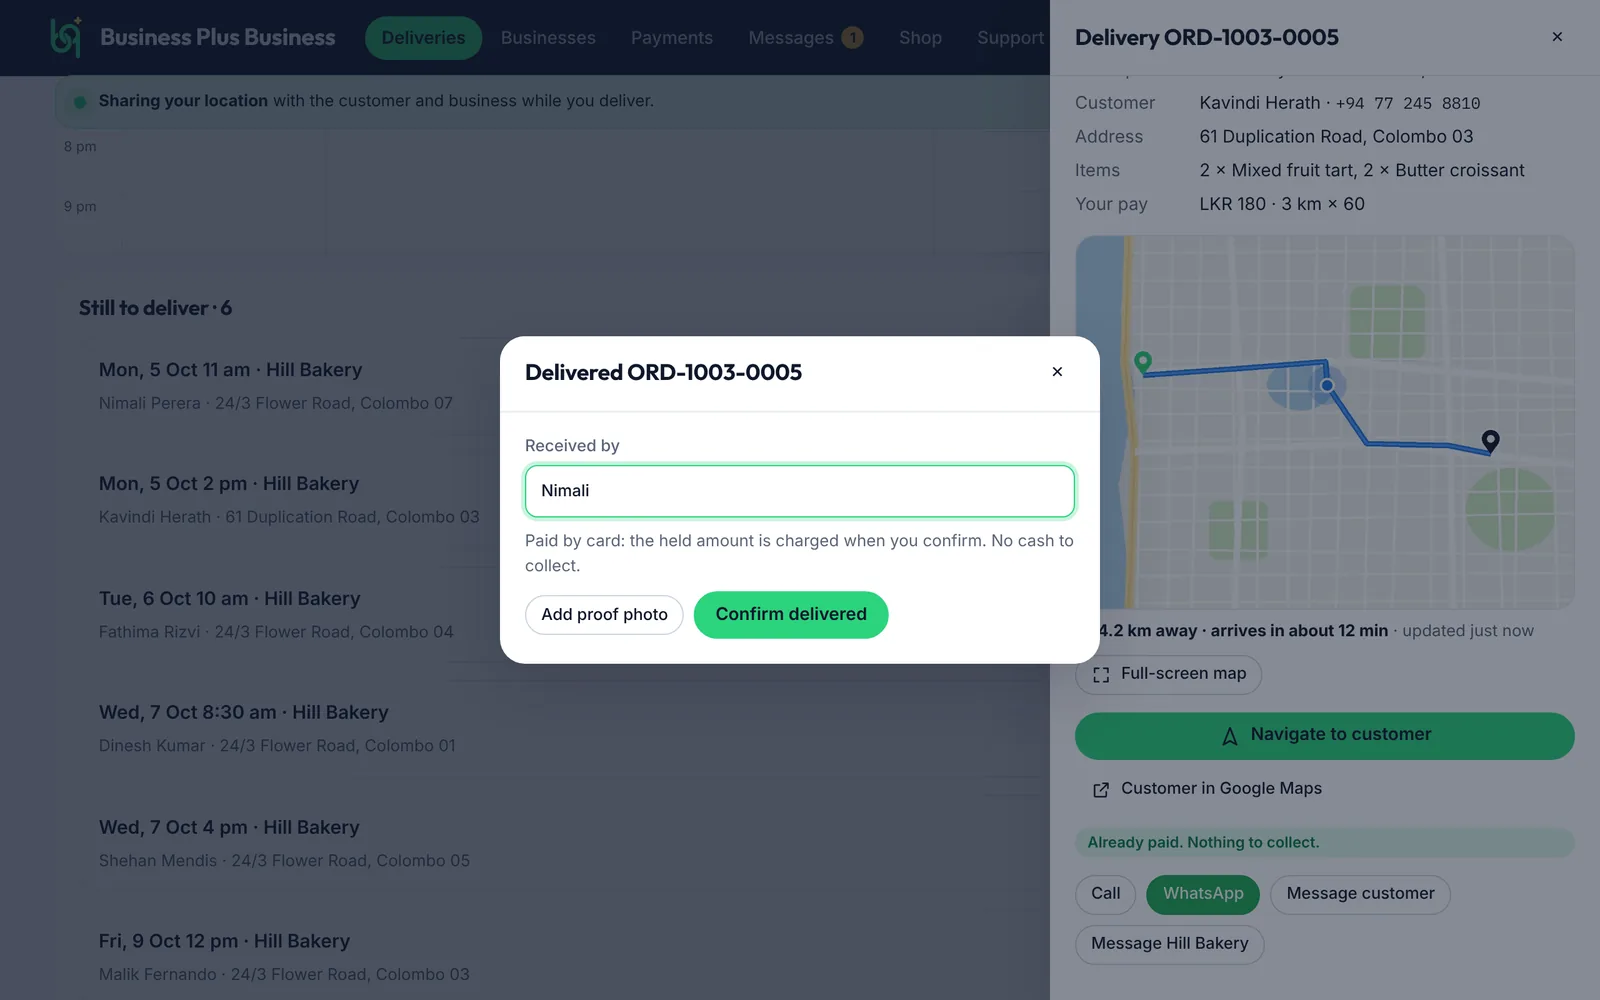This screenshot has width=1600, height=1000.
Task: Click the navigate arrow icon
Action: (x=1230, y=736)
